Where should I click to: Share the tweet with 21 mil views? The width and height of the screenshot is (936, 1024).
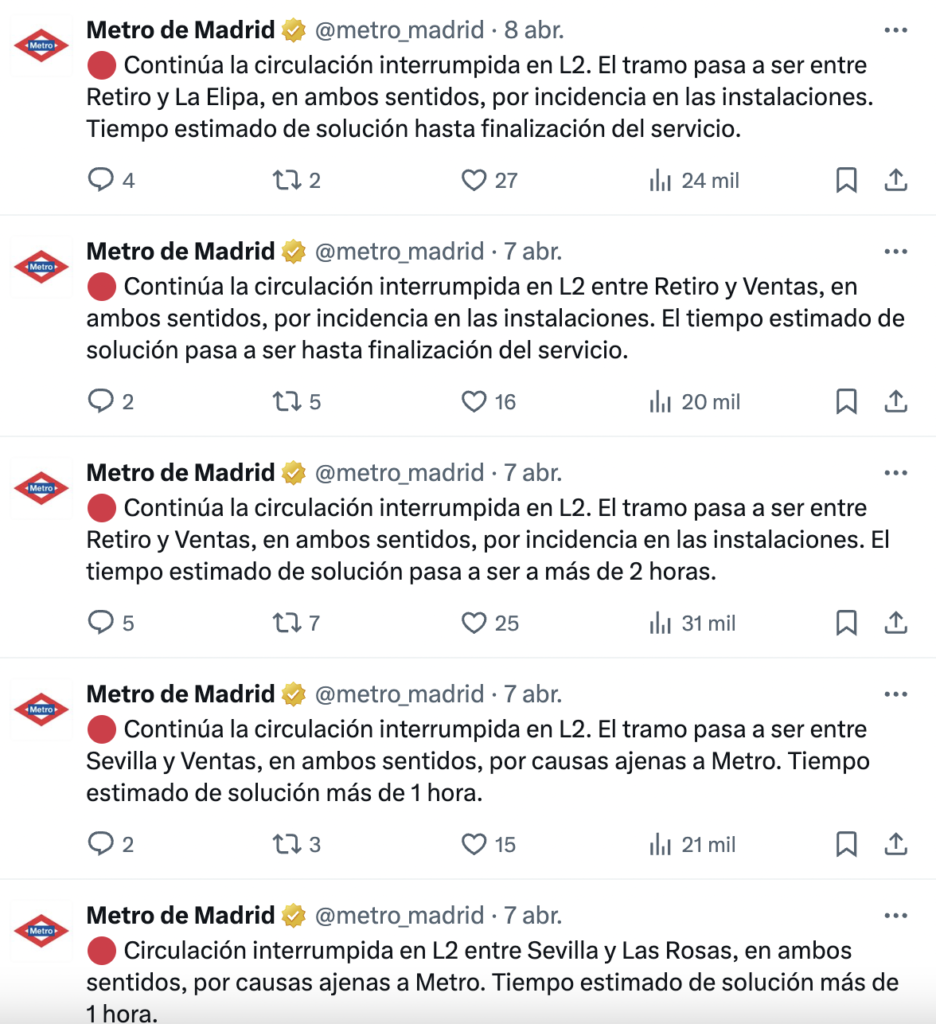pos(896,844)
